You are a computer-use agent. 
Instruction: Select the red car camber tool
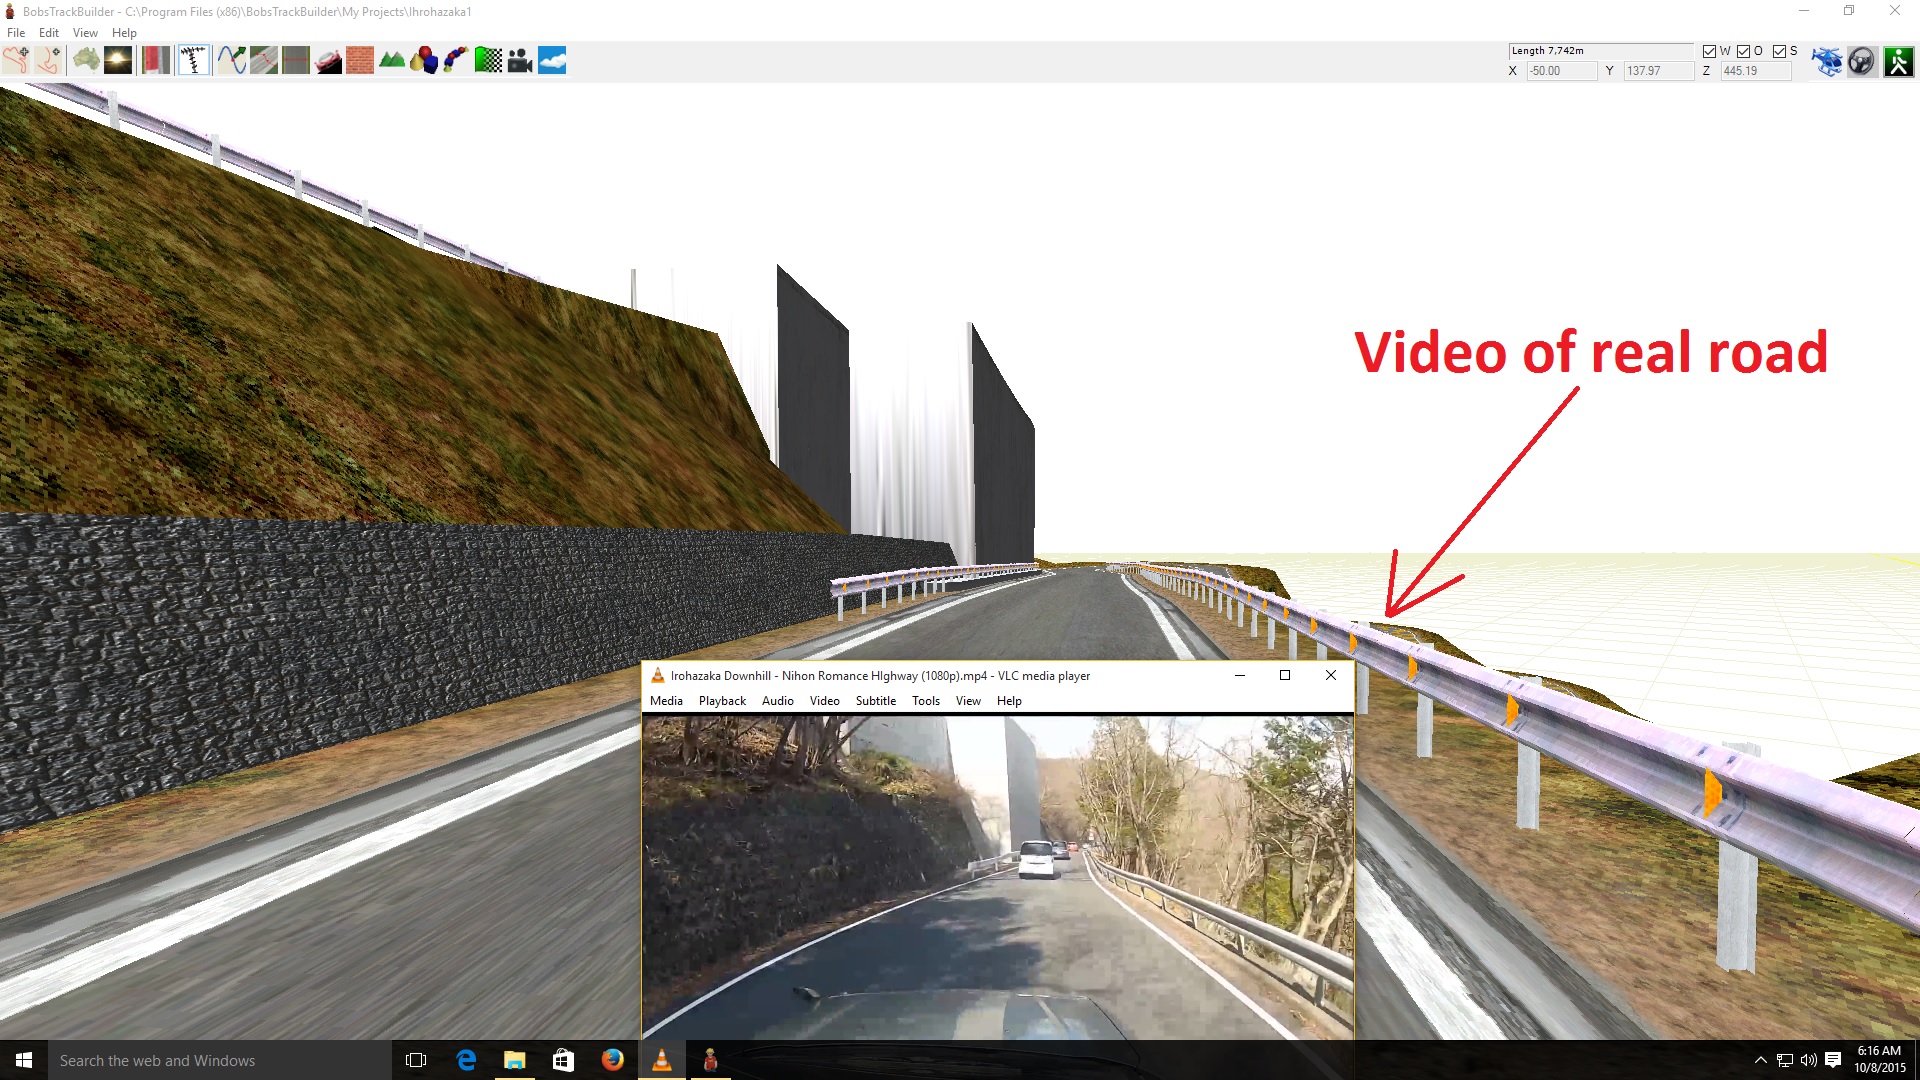[328, 60]
